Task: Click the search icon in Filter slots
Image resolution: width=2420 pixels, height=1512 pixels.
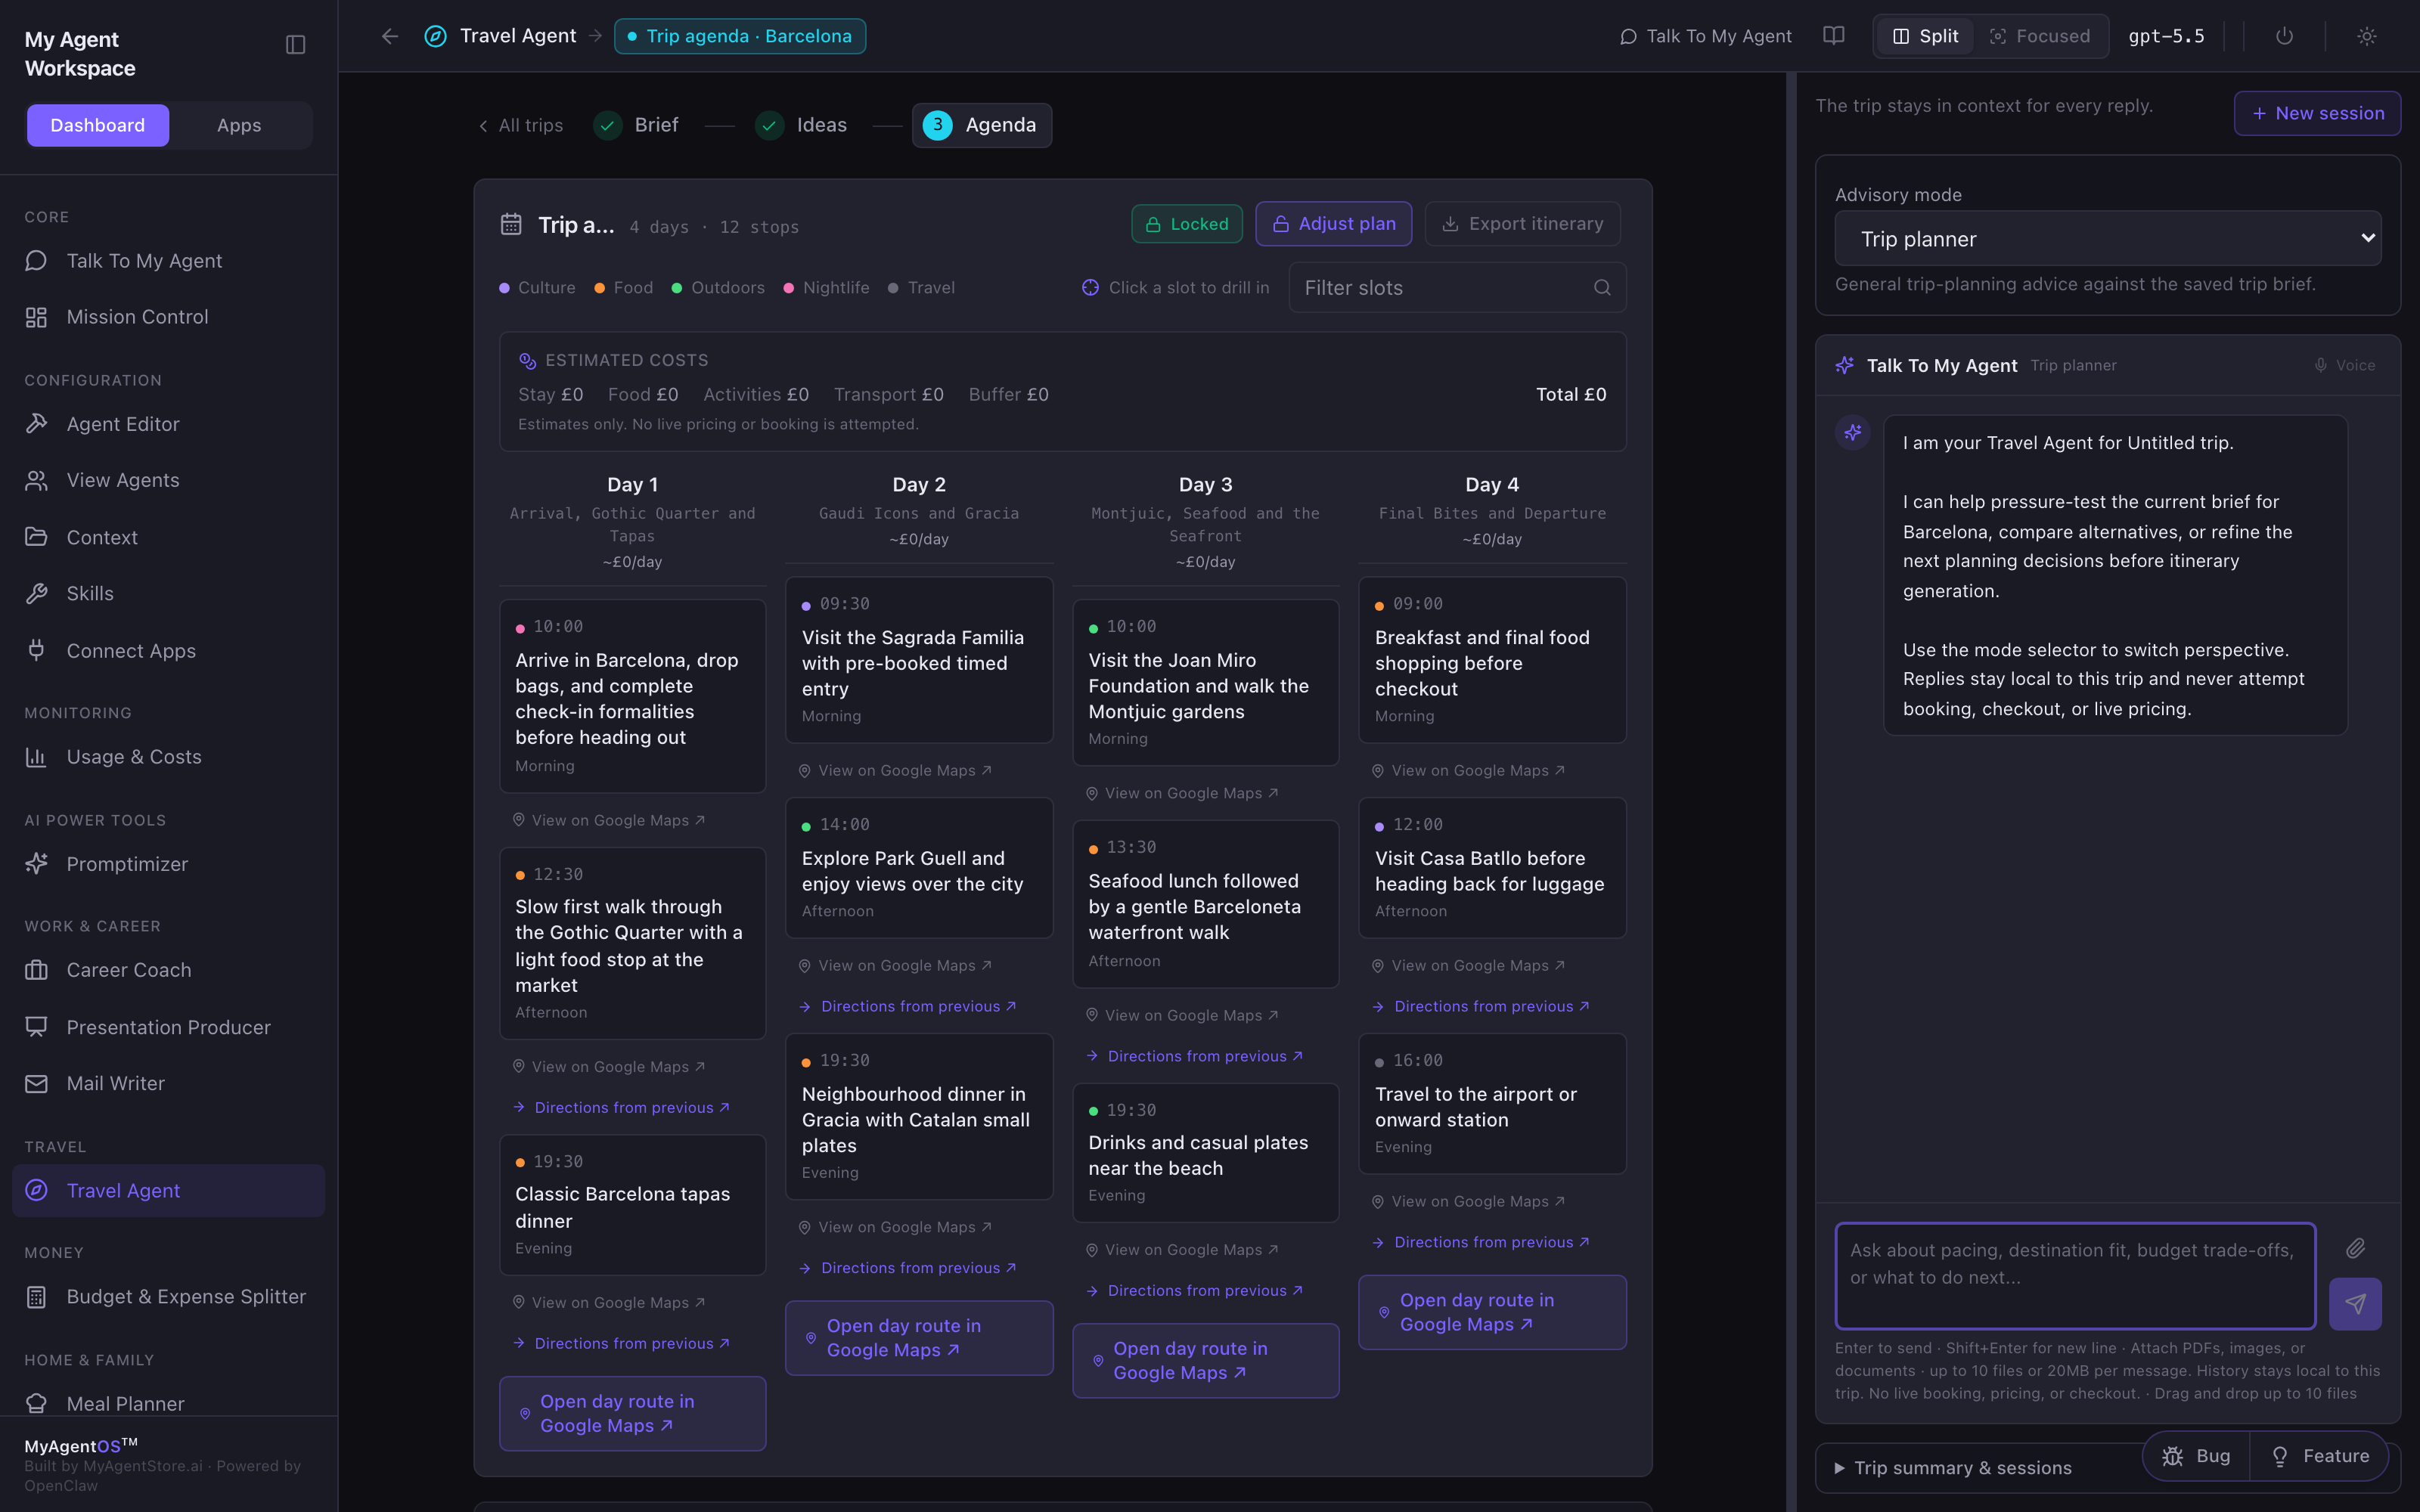Action: (1602, 288)
